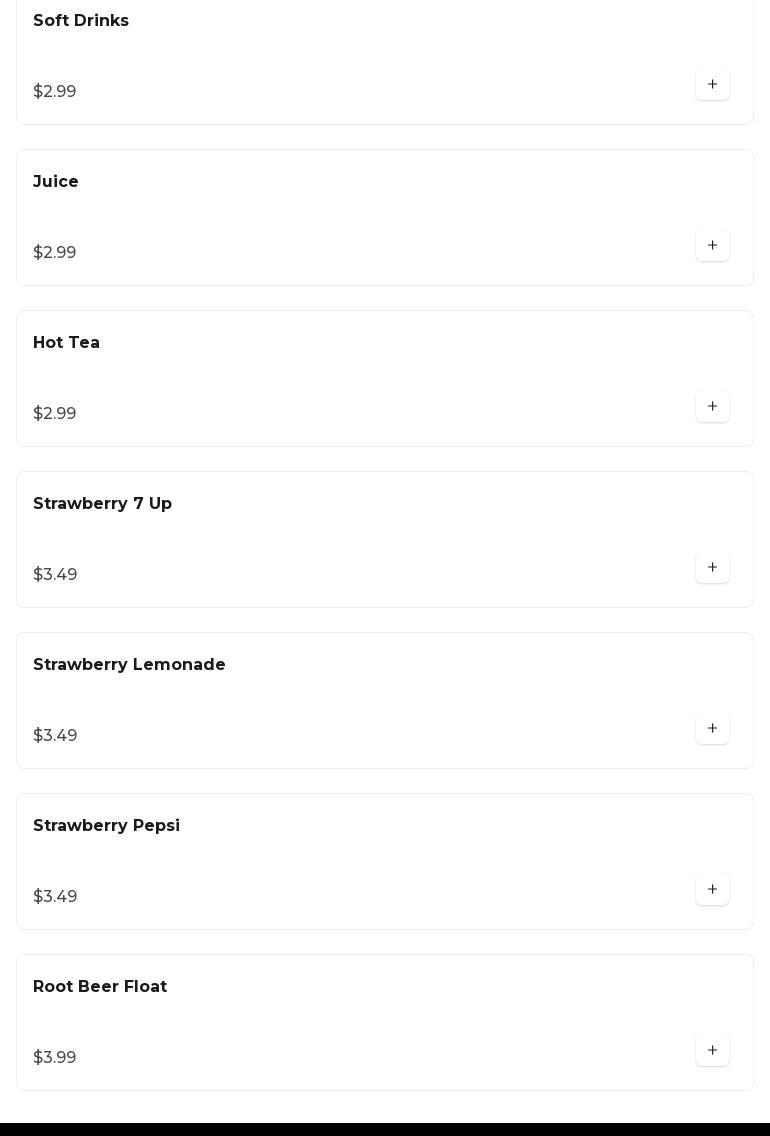Click the Strawberry Pepsi $3.49 price
The width and height of the screenshot is (770, 1136).
55,897
